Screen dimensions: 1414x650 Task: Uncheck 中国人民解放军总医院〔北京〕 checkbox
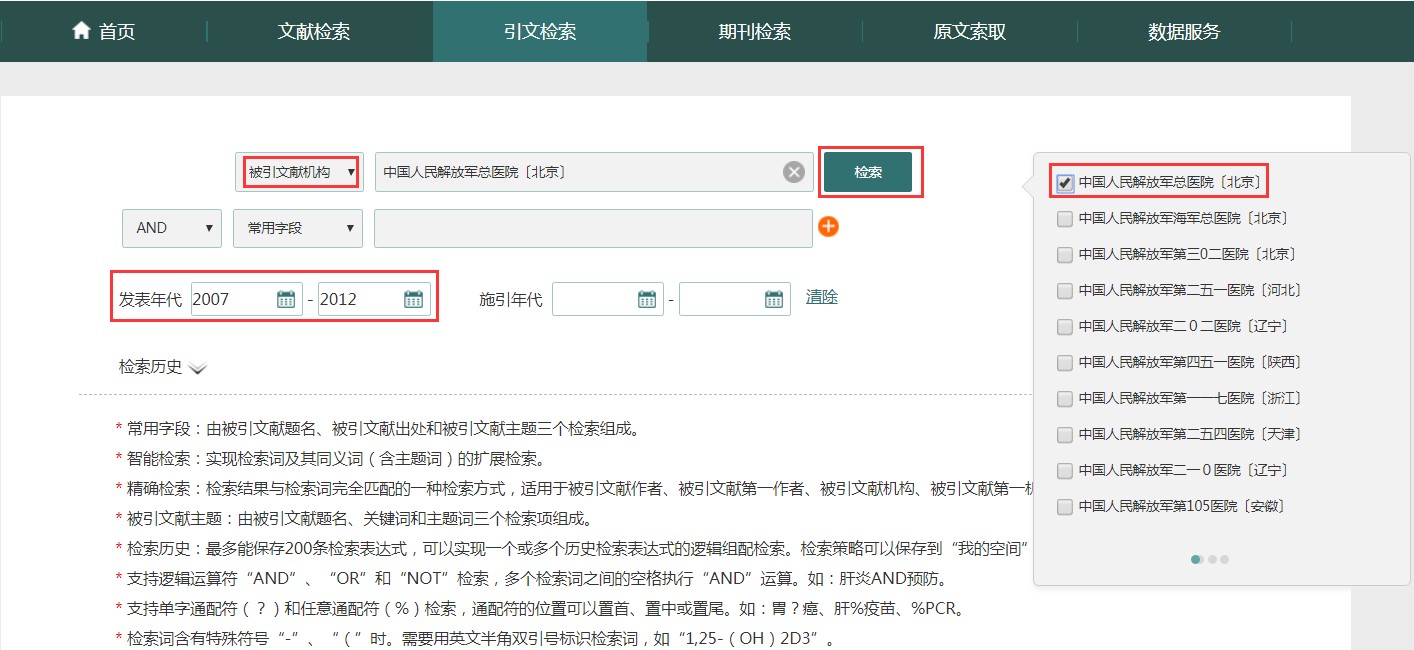point(1065,183)
